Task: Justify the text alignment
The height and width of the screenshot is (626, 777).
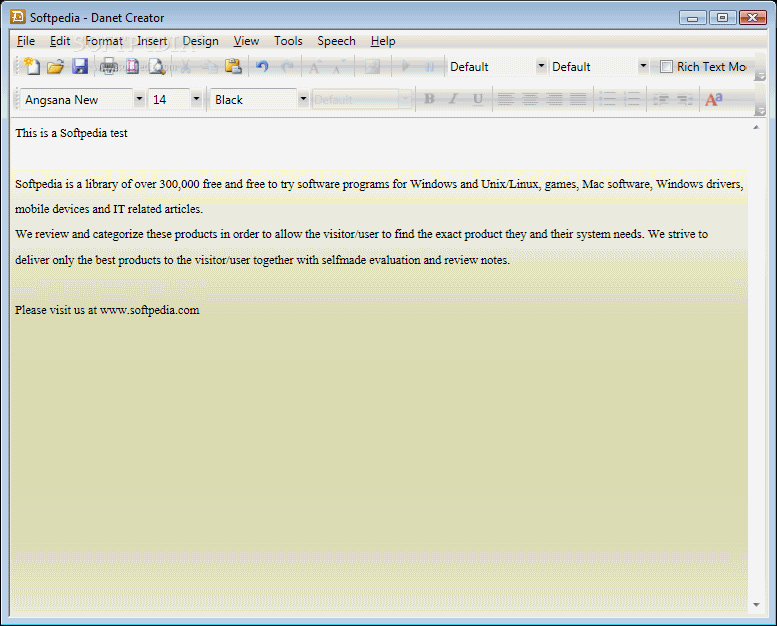Action: [x=578, y=99]
